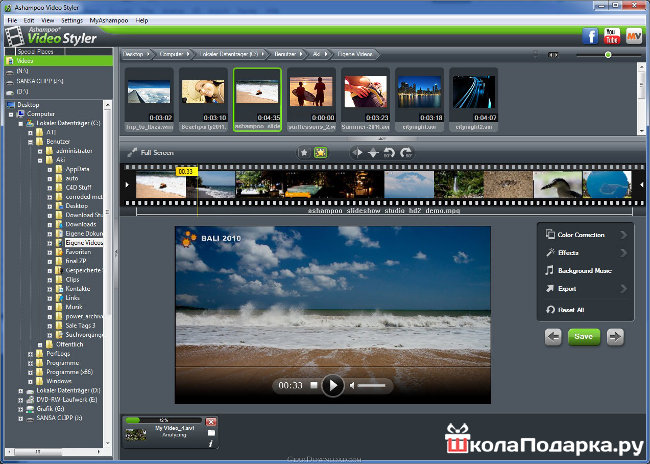This screenshot has width=650, height=464.
Task: Click Reset All
Action: (x=566, y=309)
